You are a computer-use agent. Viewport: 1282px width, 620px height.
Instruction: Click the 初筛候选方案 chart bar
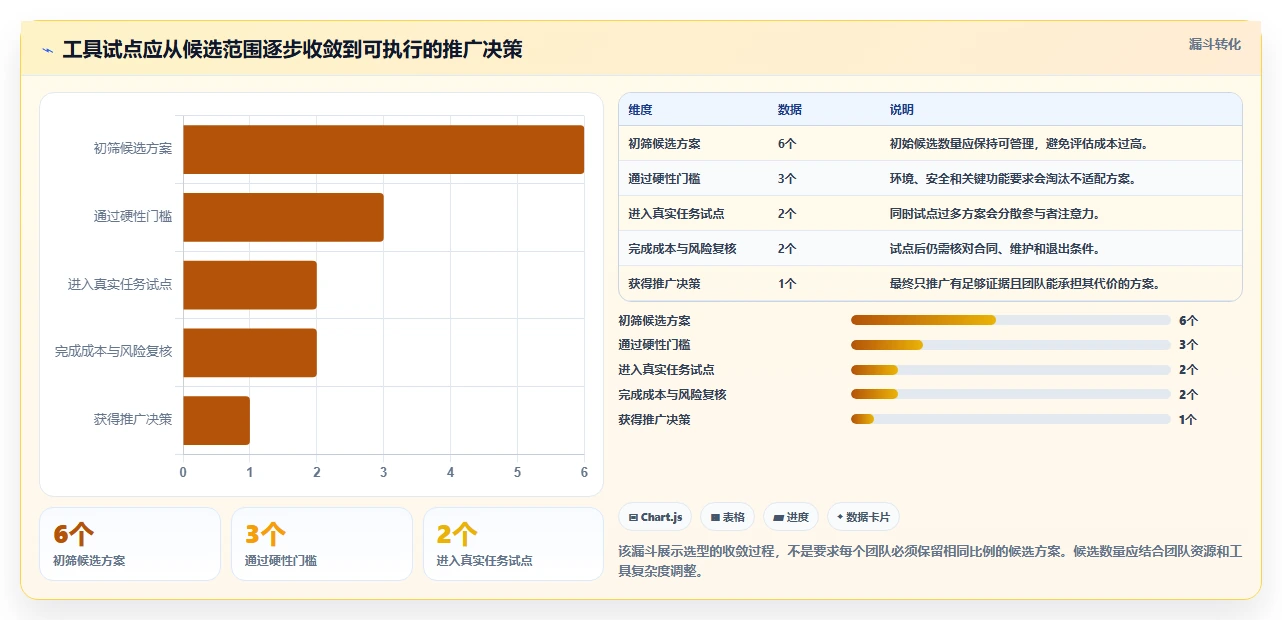tap(383, 149)
